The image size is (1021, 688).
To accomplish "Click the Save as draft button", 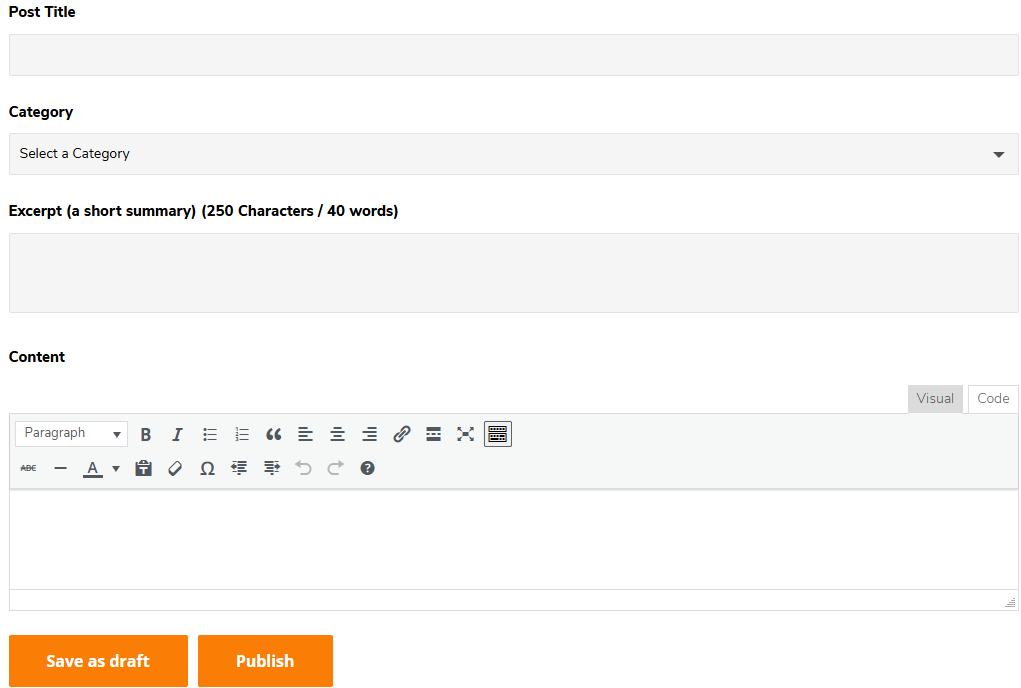I will [x=98, y=661].
